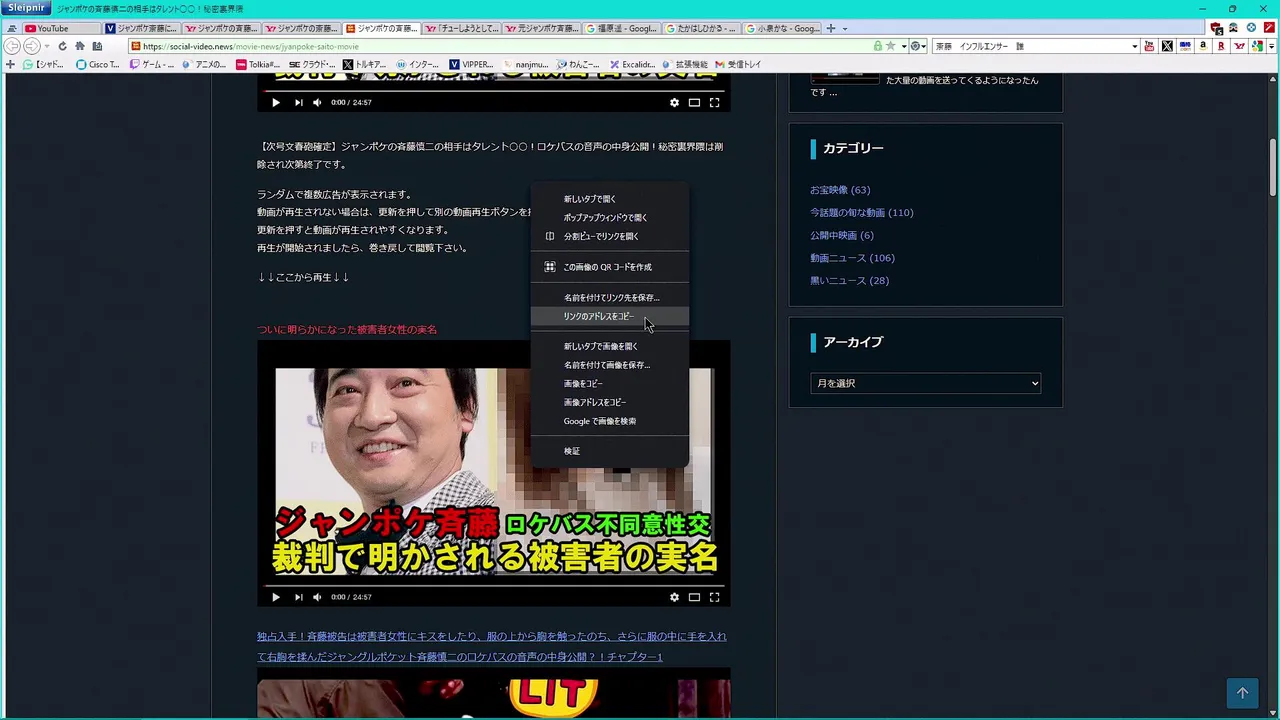This screenshot has width=1280, height=720.
Task: Expand the 月を選択 archive dropdown
Action: click(x=926, y=383)
